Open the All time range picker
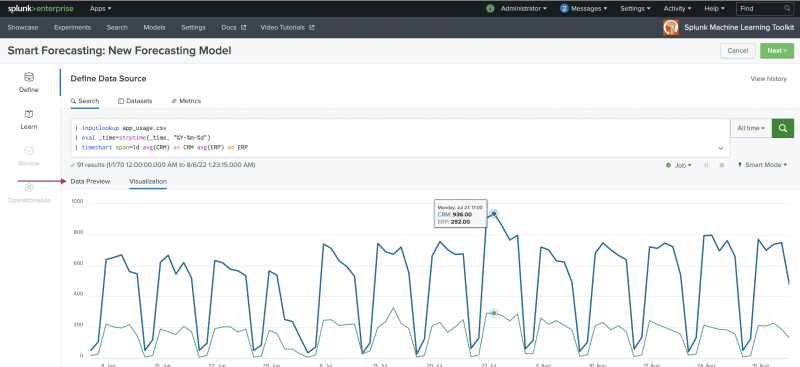 751,128
